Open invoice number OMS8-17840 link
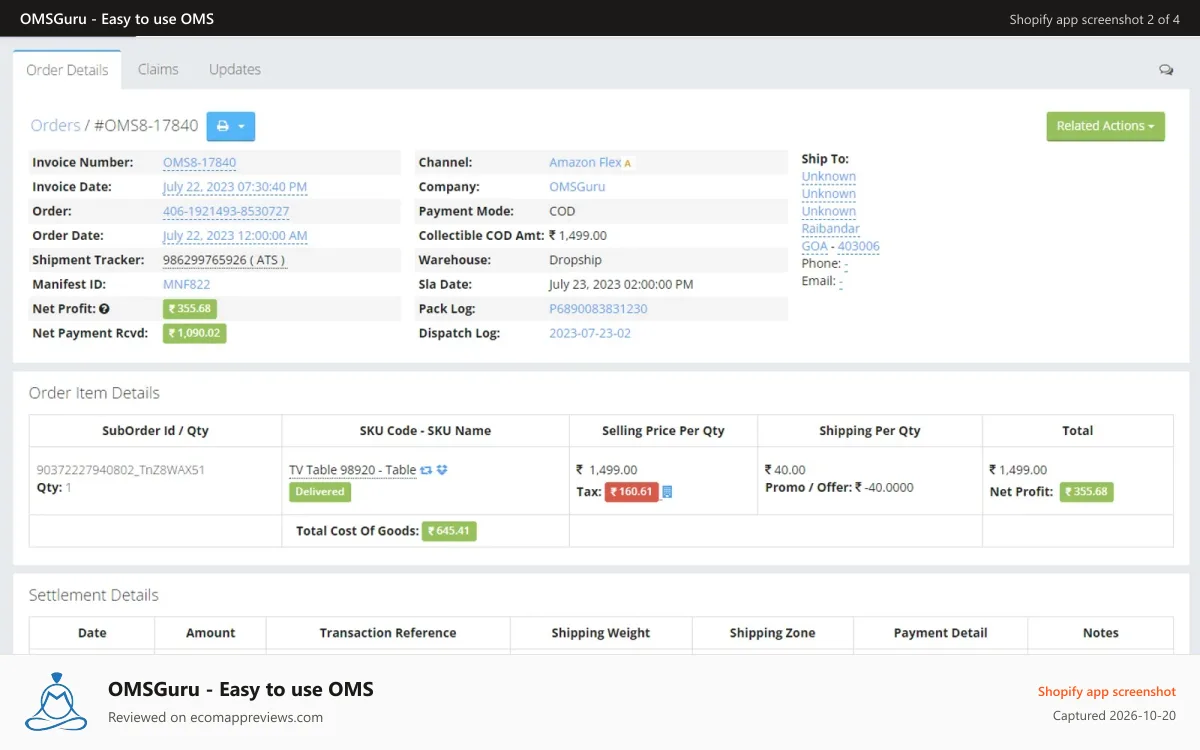 [x=199, y=163]
